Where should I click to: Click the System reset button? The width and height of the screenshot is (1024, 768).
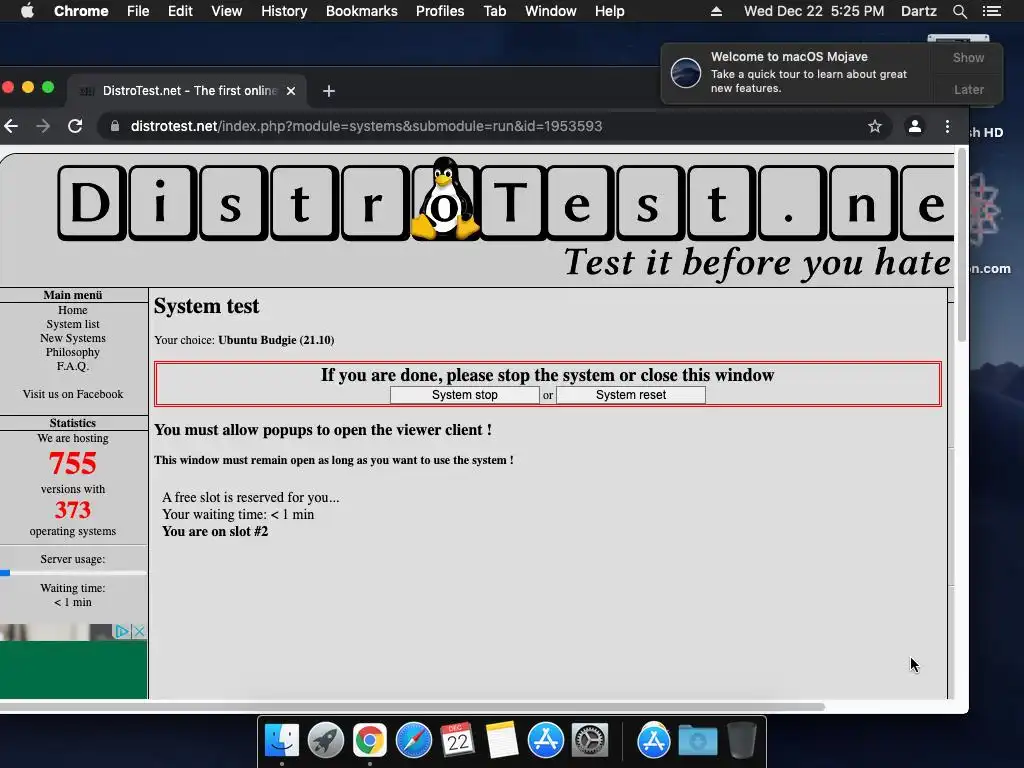(631, 395)
